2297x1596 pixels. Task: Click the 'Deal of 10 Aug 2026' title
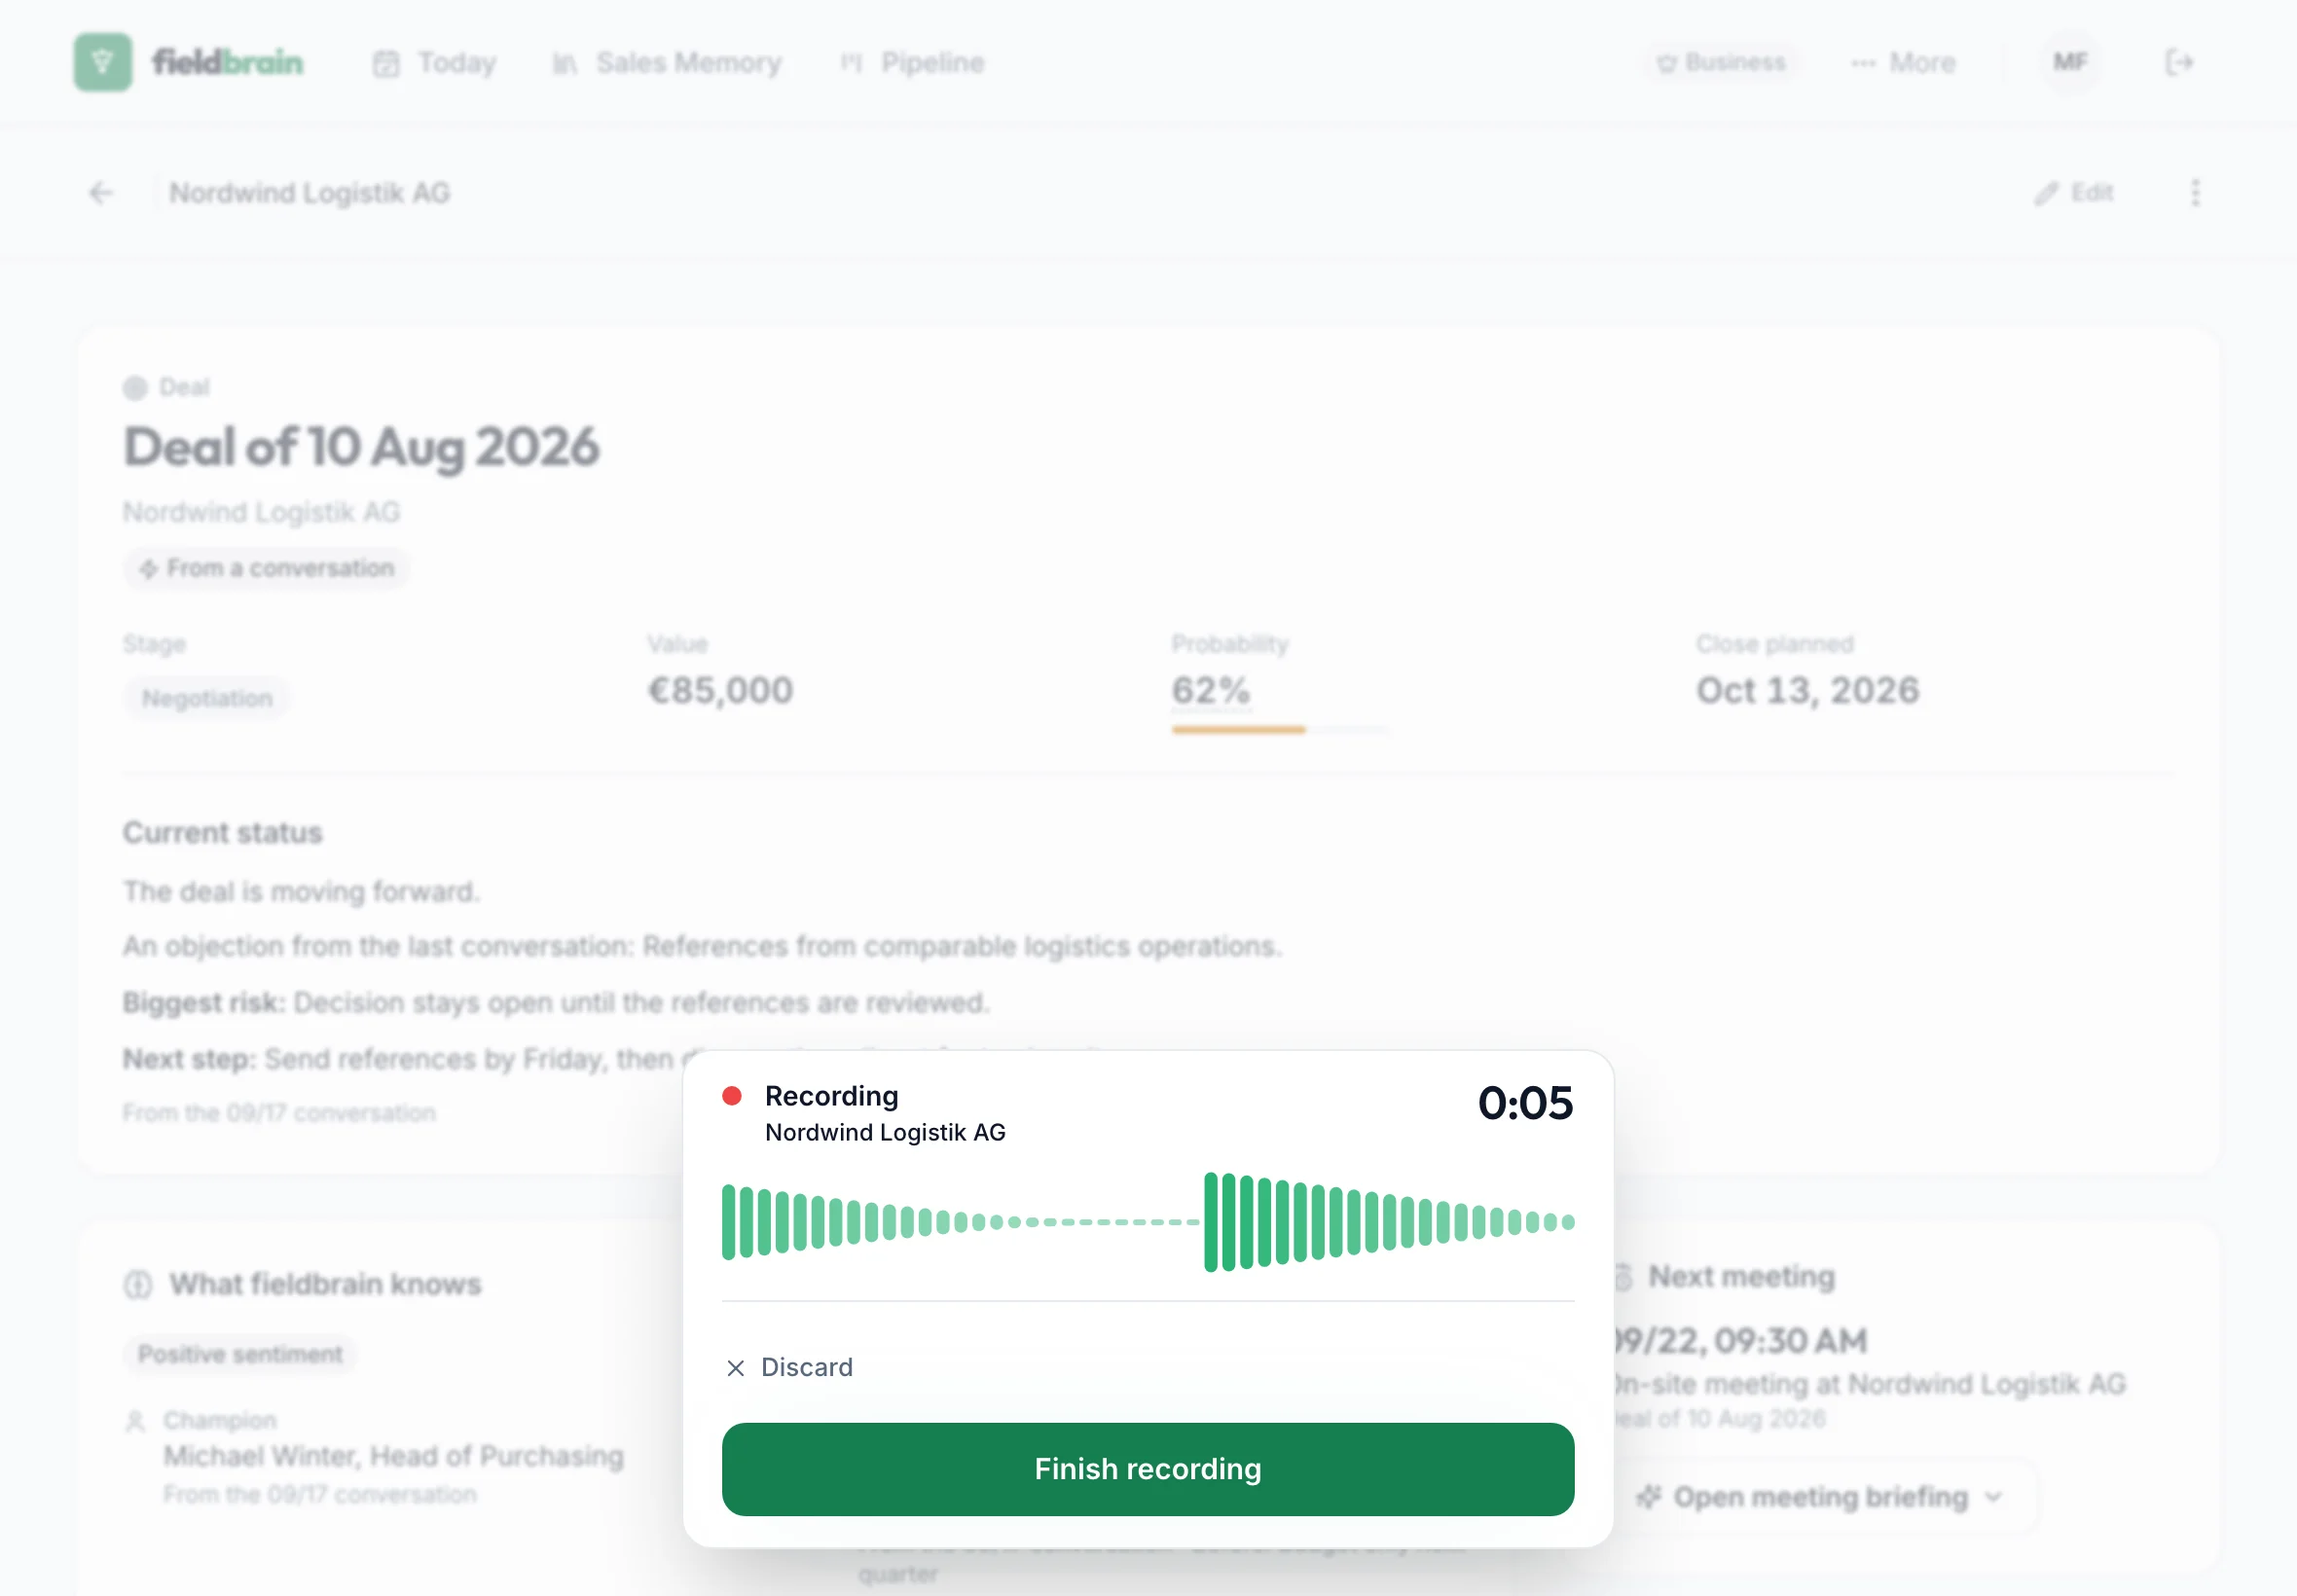[x=361, y=446]
